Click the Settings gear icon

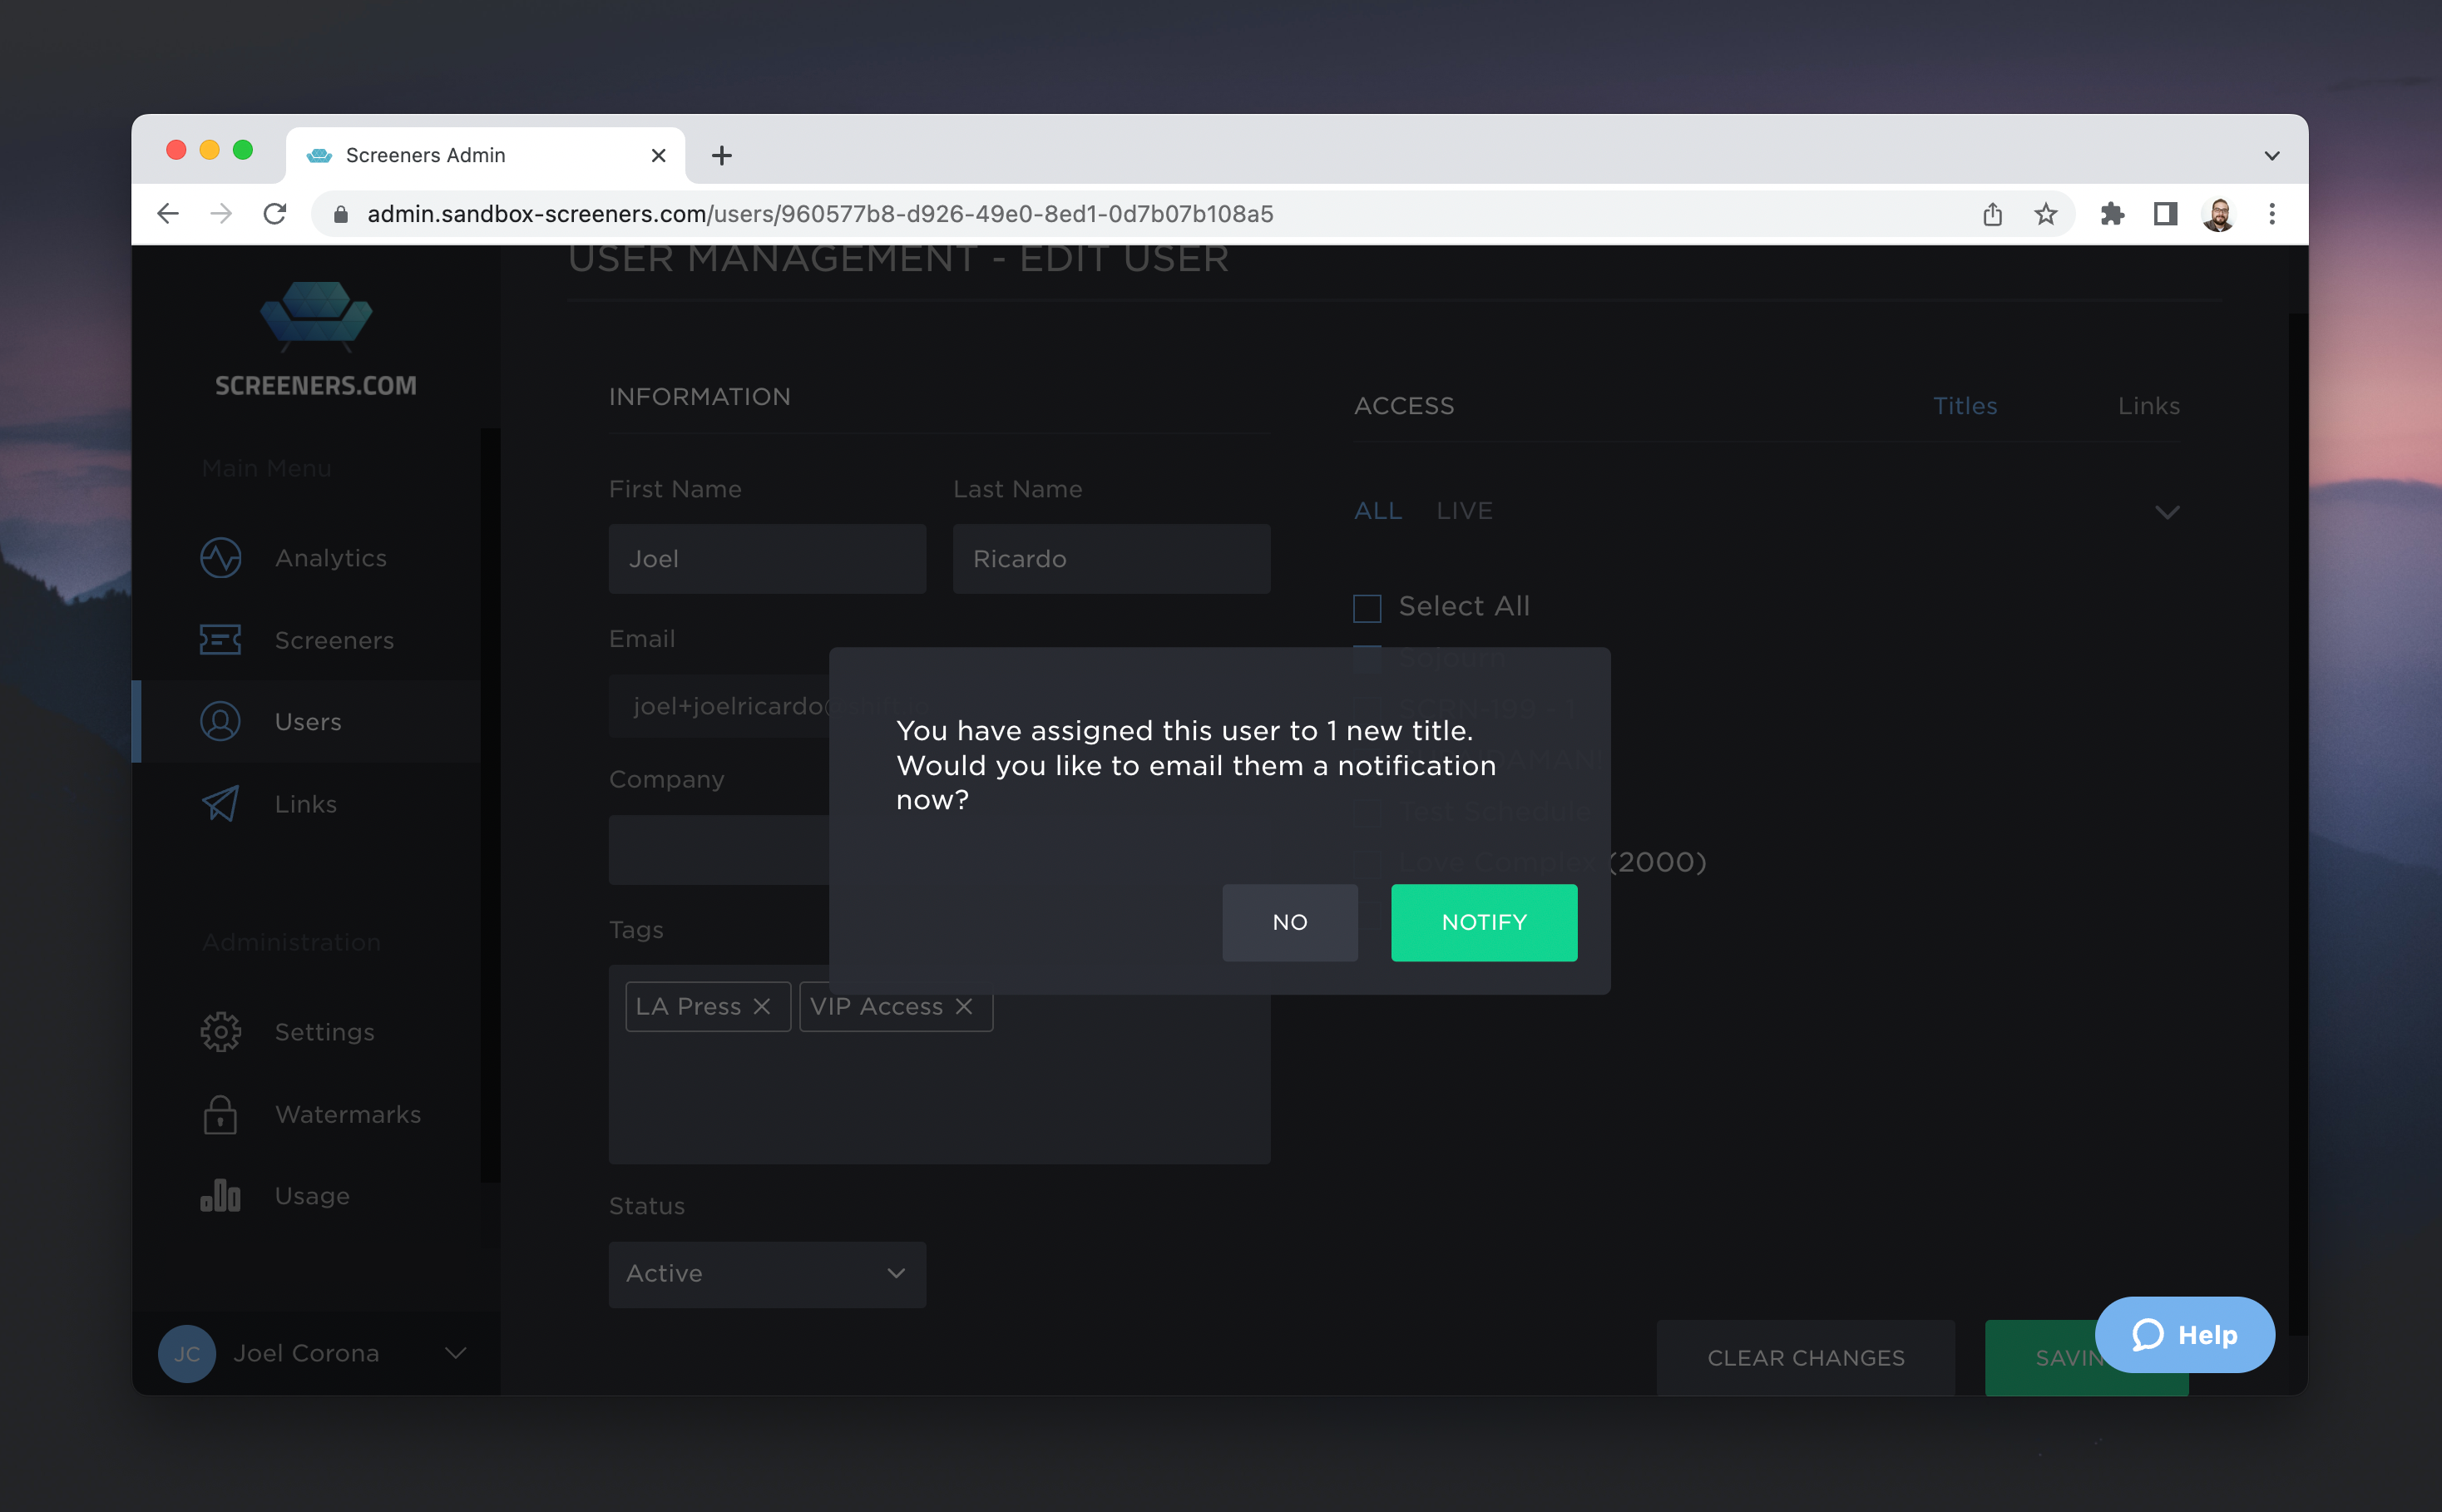(220, 1032)
